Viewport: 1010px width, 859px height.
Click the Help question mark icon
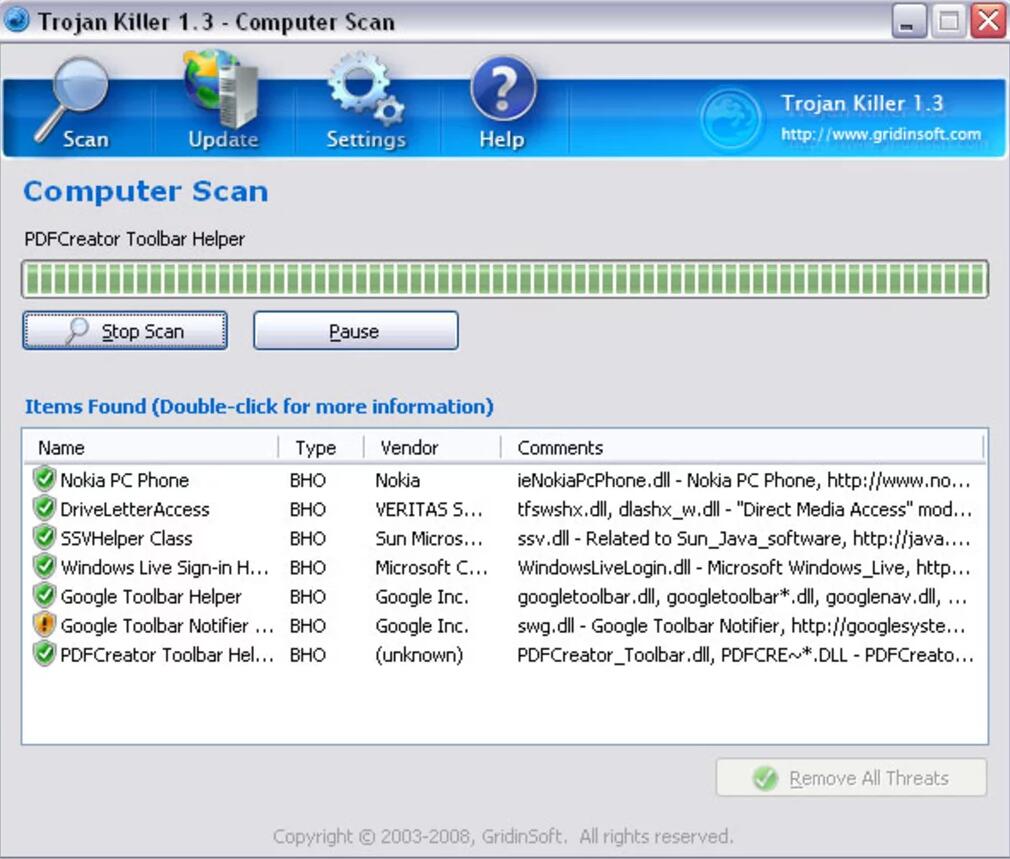(x=502, y=97)
